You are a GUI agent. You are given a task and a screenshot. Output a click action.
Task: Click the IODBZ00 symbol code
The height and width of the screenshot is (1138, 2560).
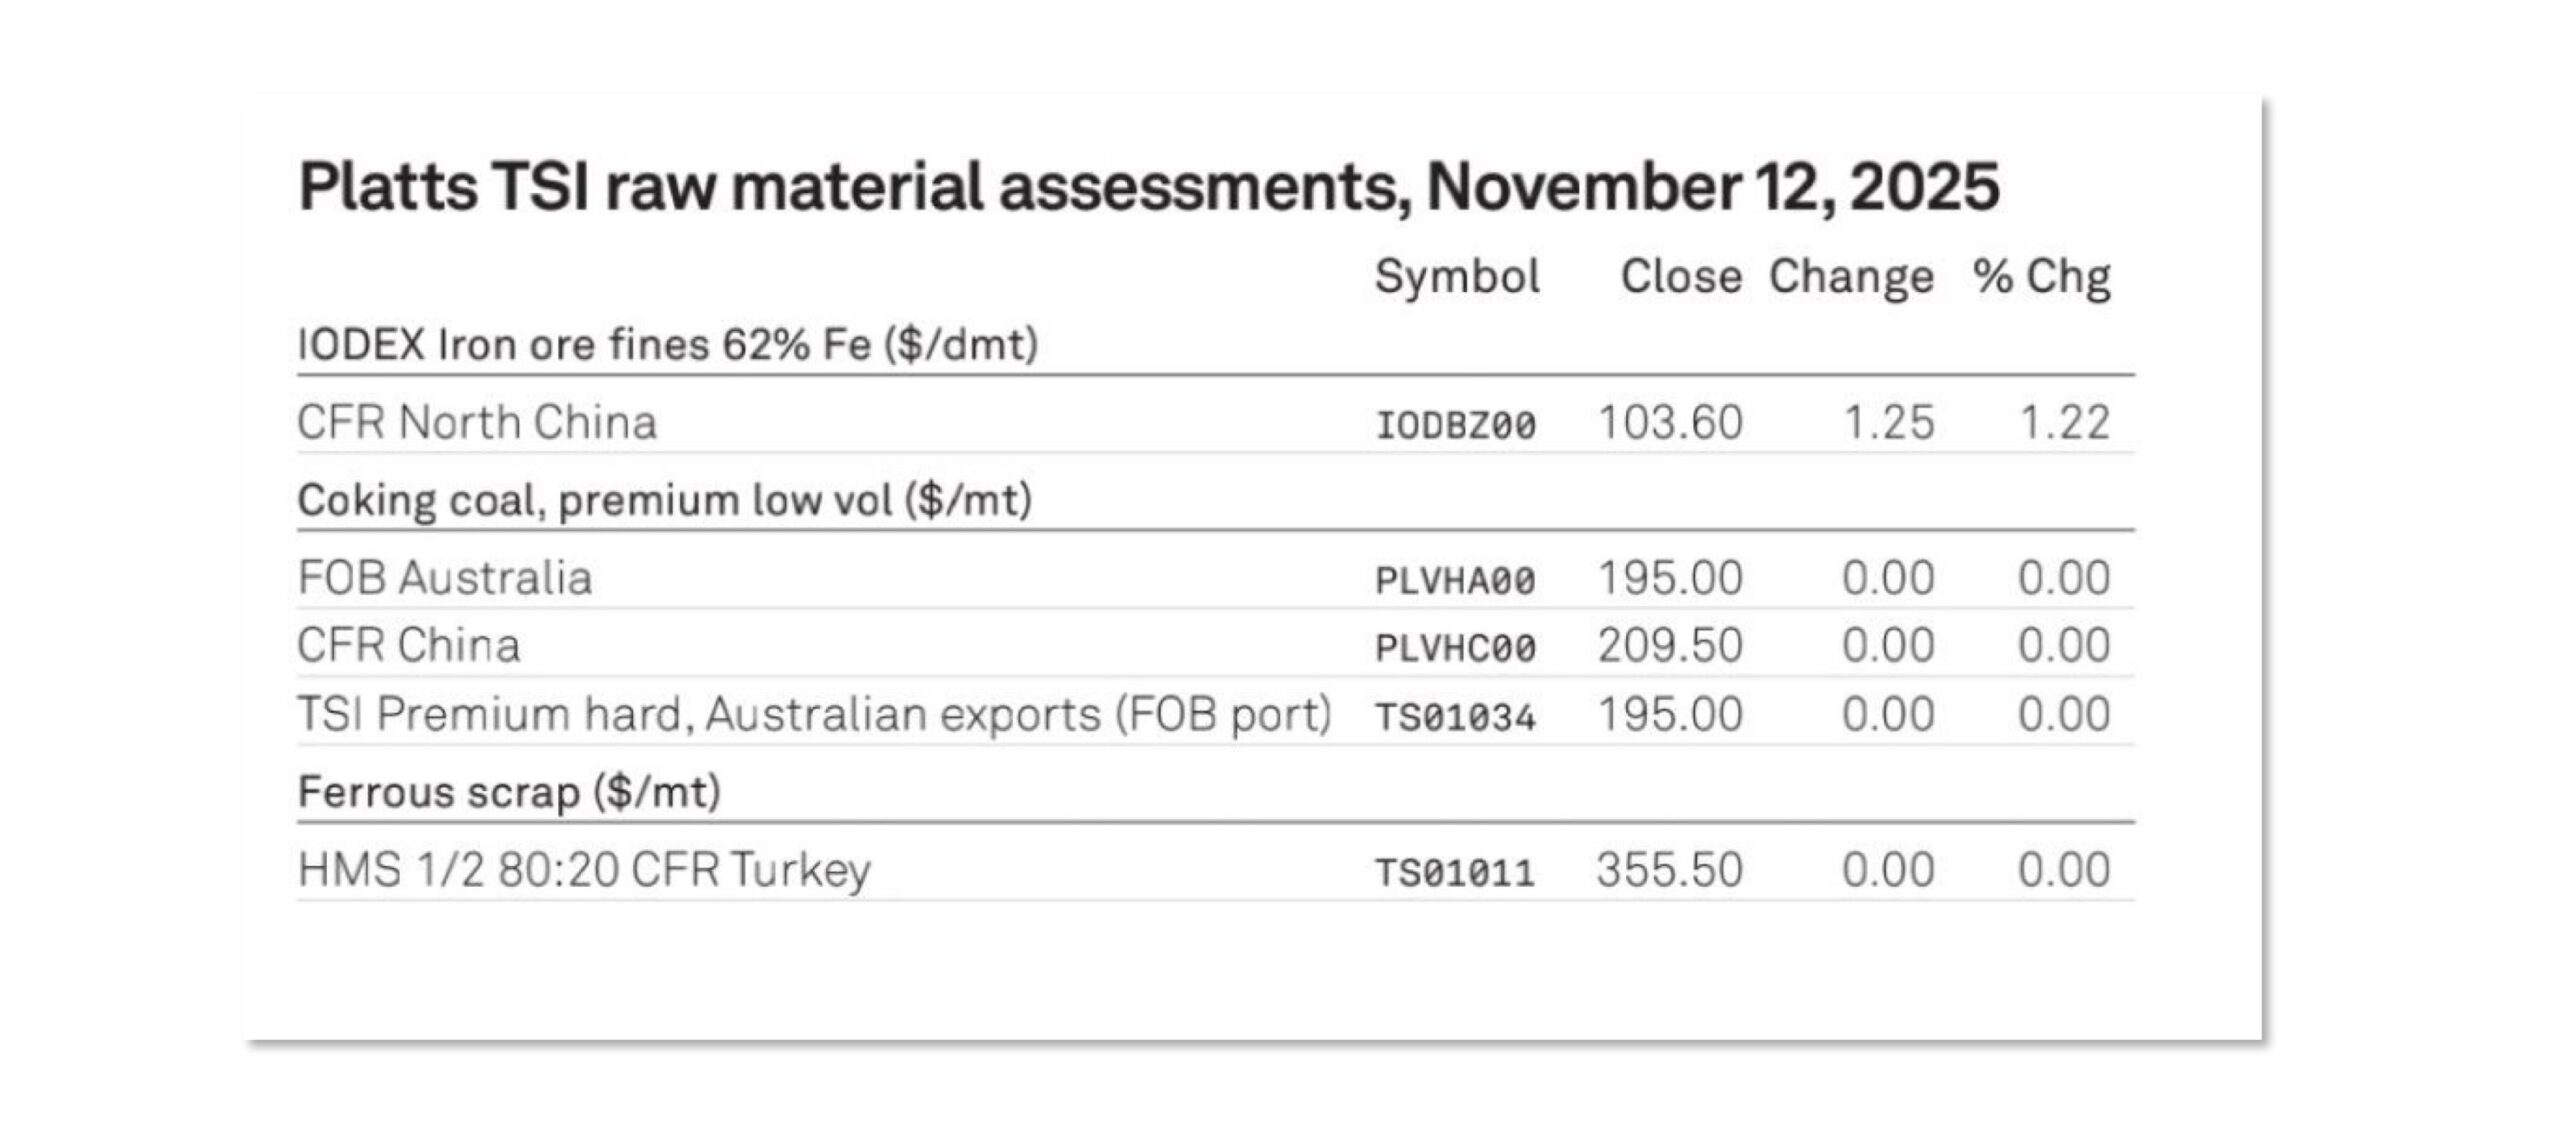[1455, 426]
